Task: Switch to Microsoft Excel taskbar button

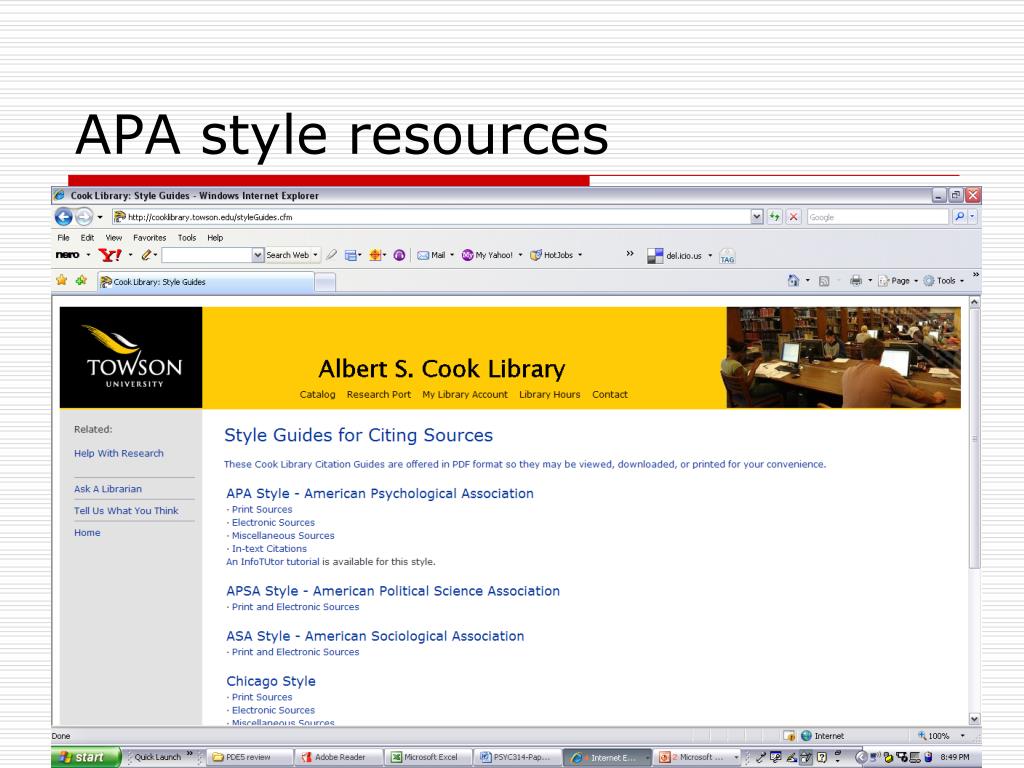Action: click(430, 758)
